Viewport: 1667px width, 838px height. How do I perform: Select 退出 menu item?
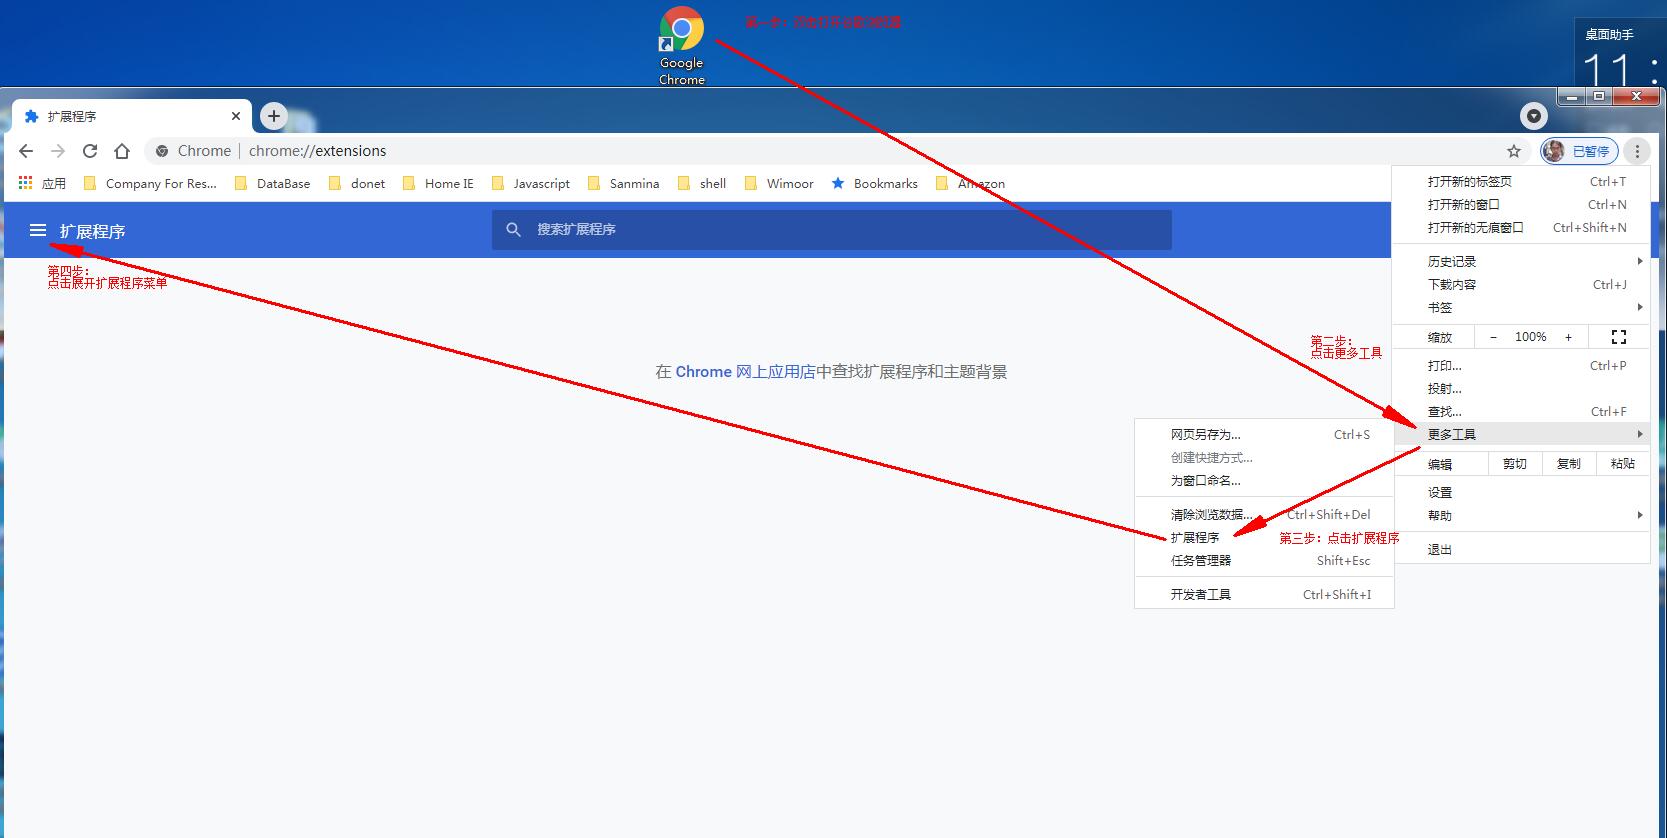coord(1521,550)
